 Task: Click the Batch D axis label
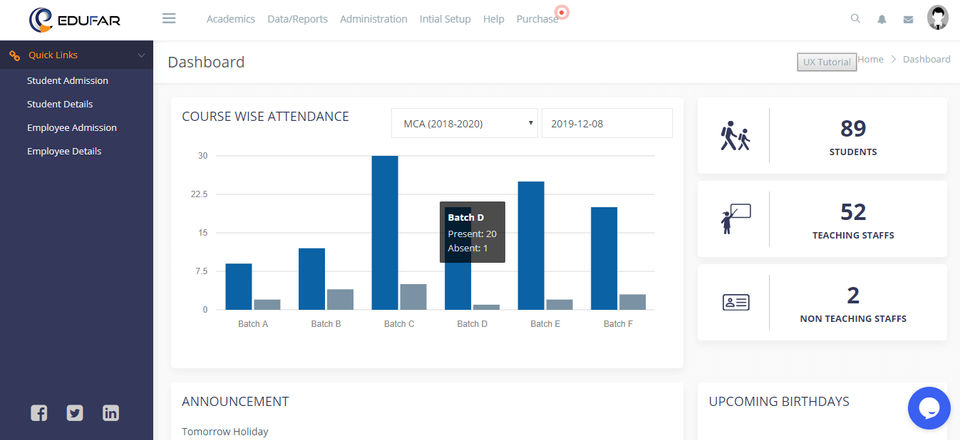pos(472,324)
